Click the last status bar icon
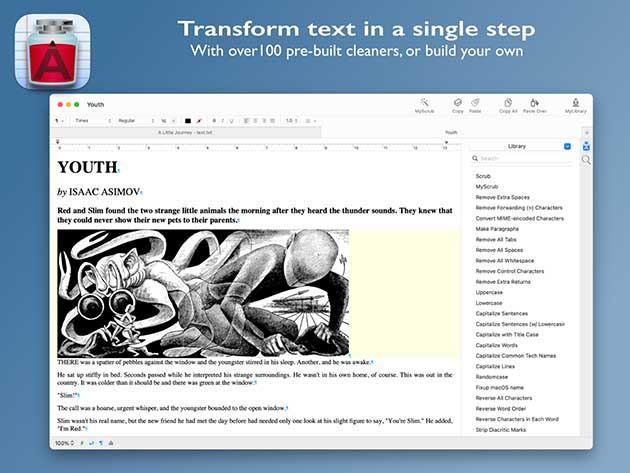The width and height of the screenshot is (630, 473). point(111,443)
